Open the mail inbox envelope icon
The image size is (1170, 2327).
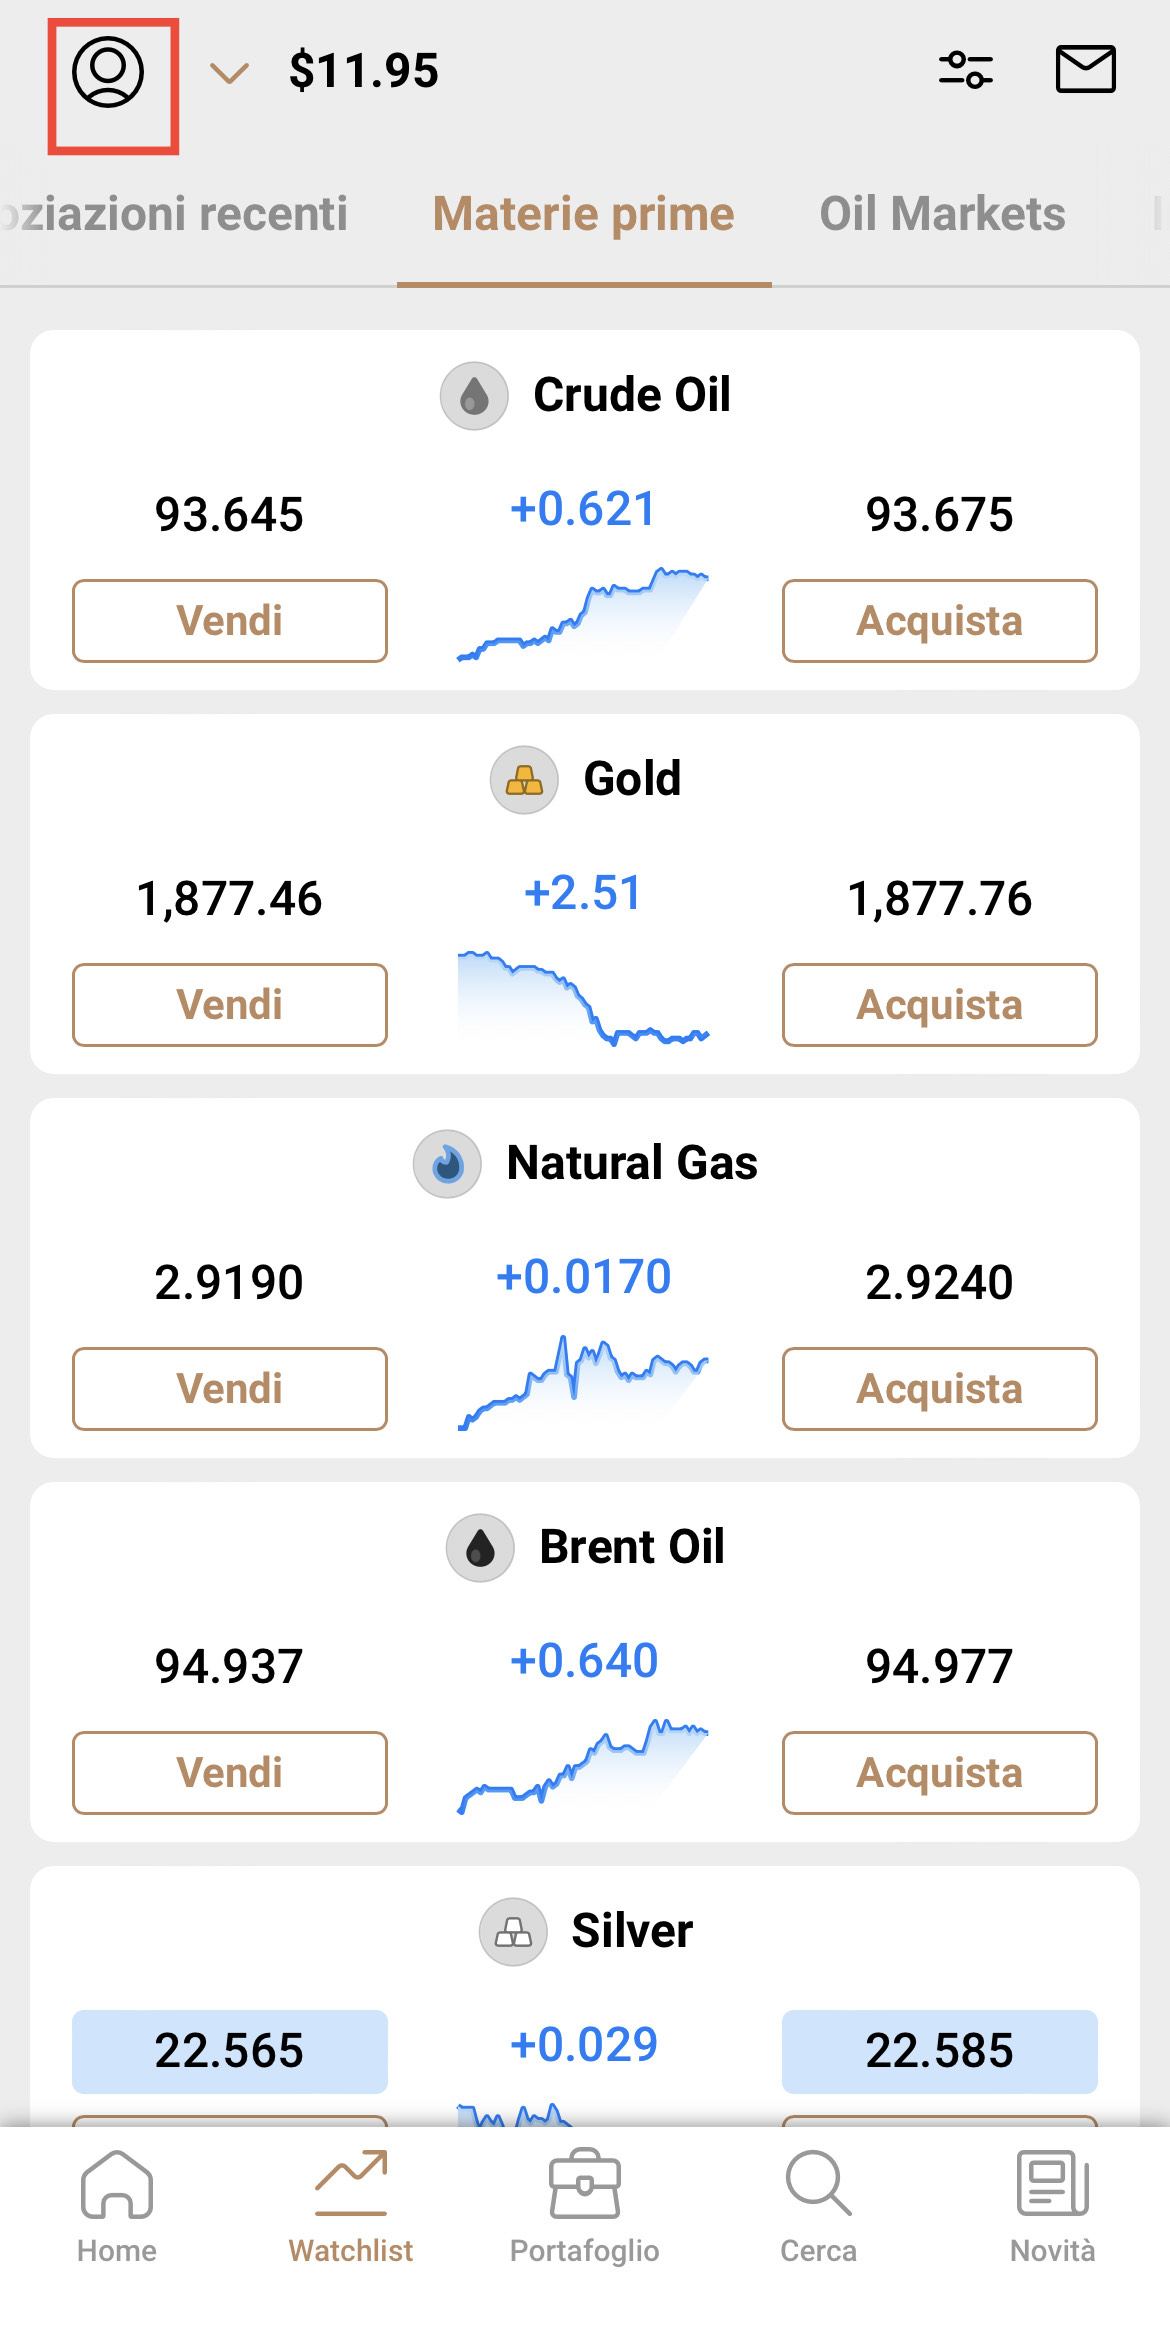pyautogui.click(x=1085, y=70)
